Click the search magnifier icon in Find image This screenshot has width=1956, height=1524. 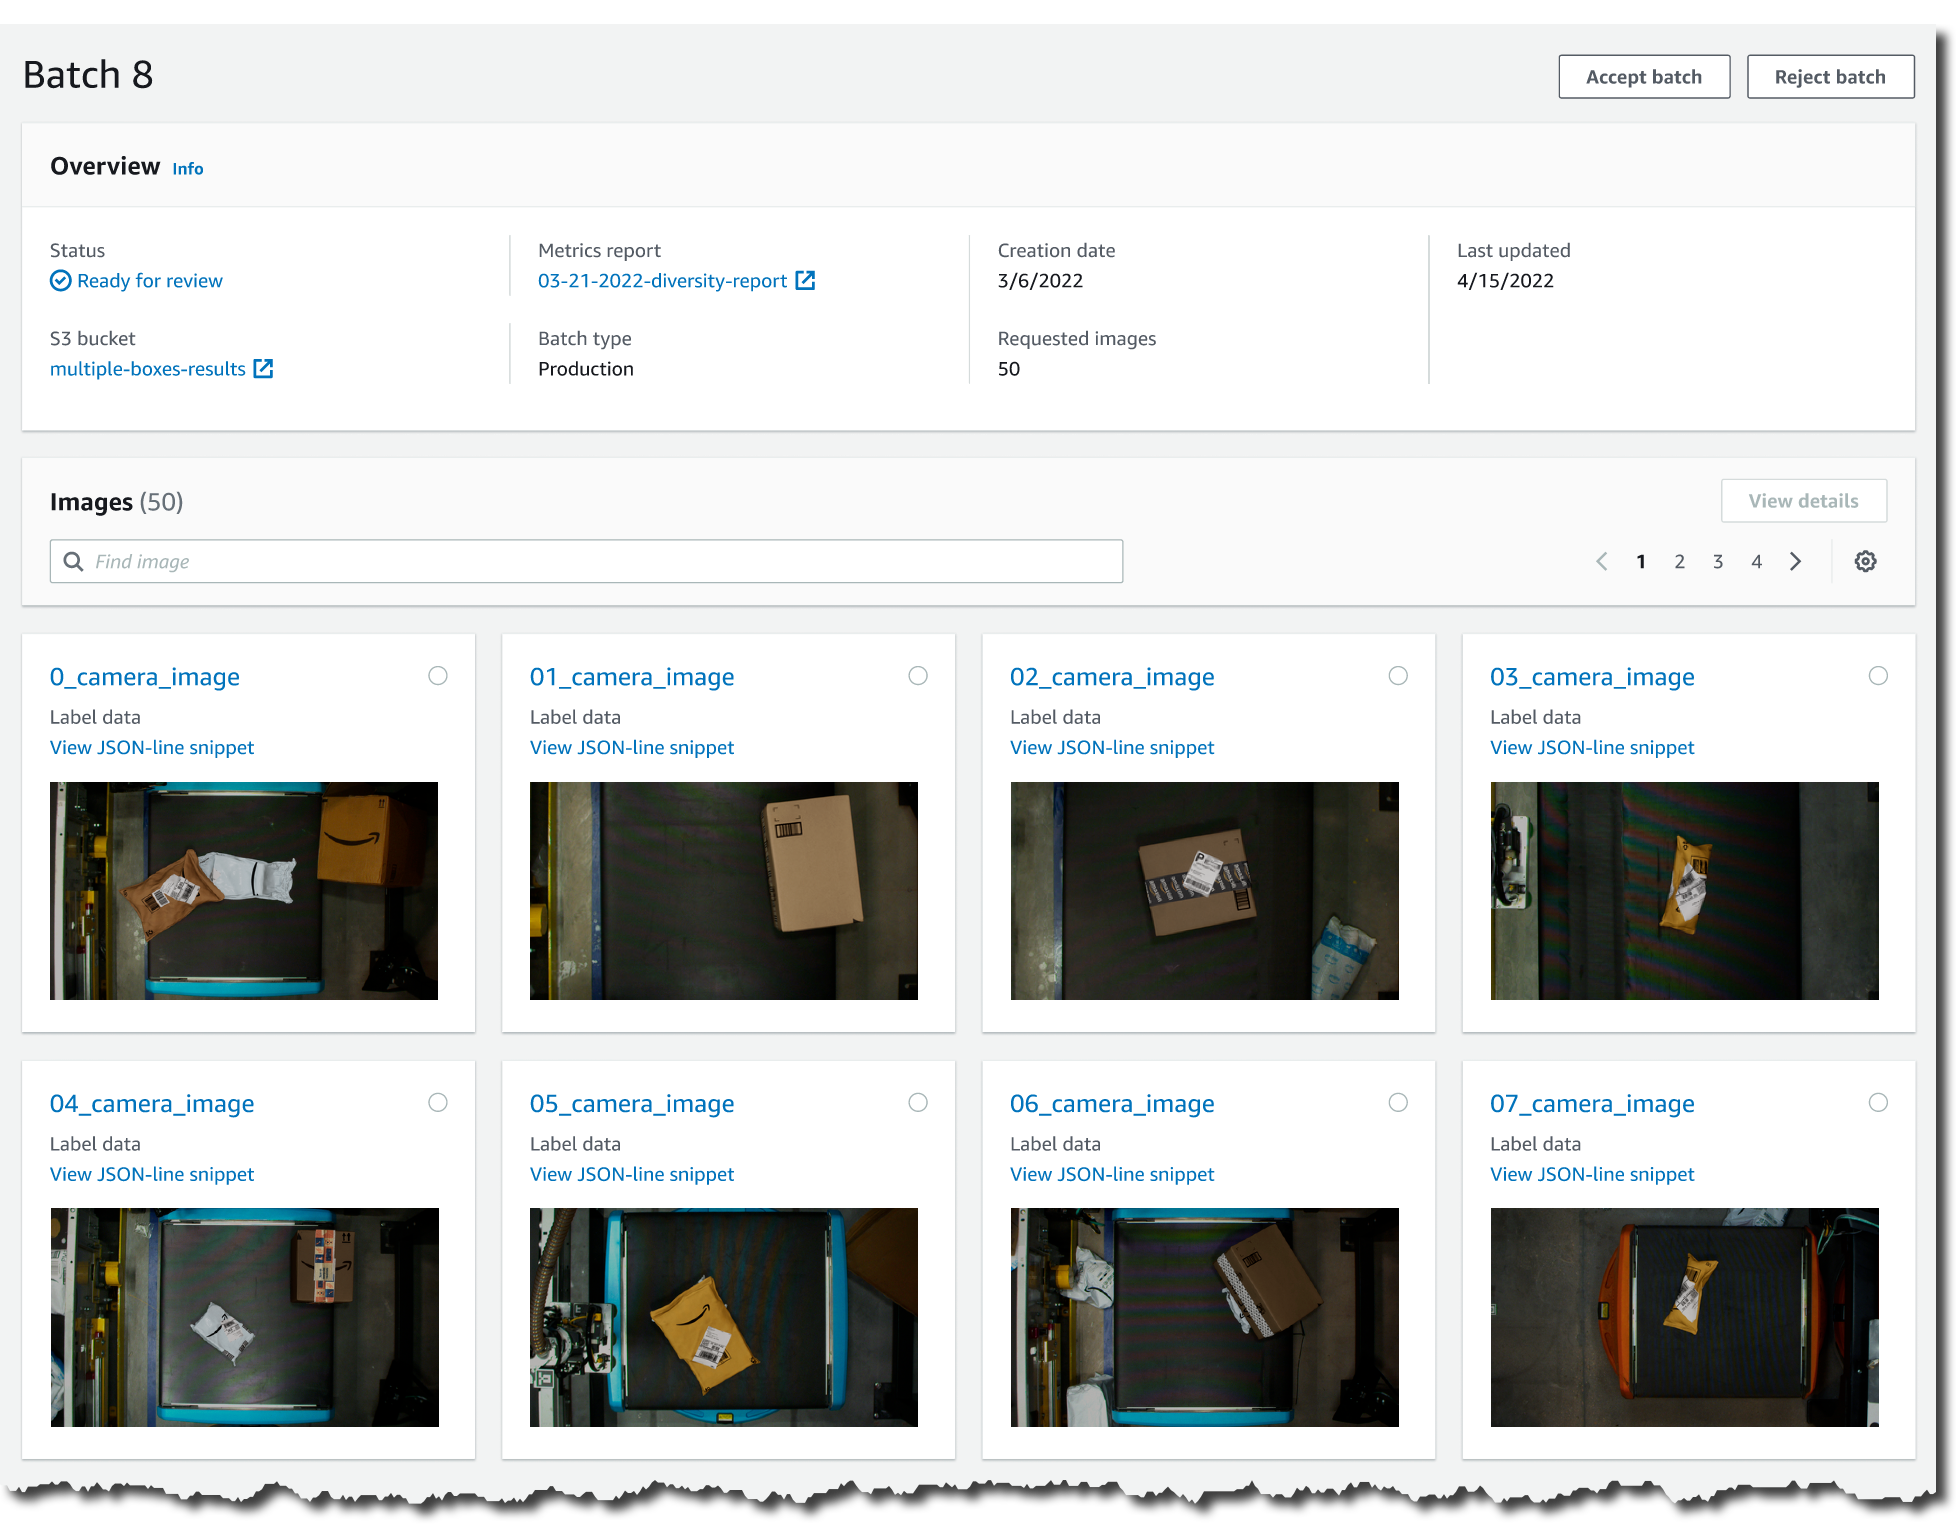coord(73,561)
